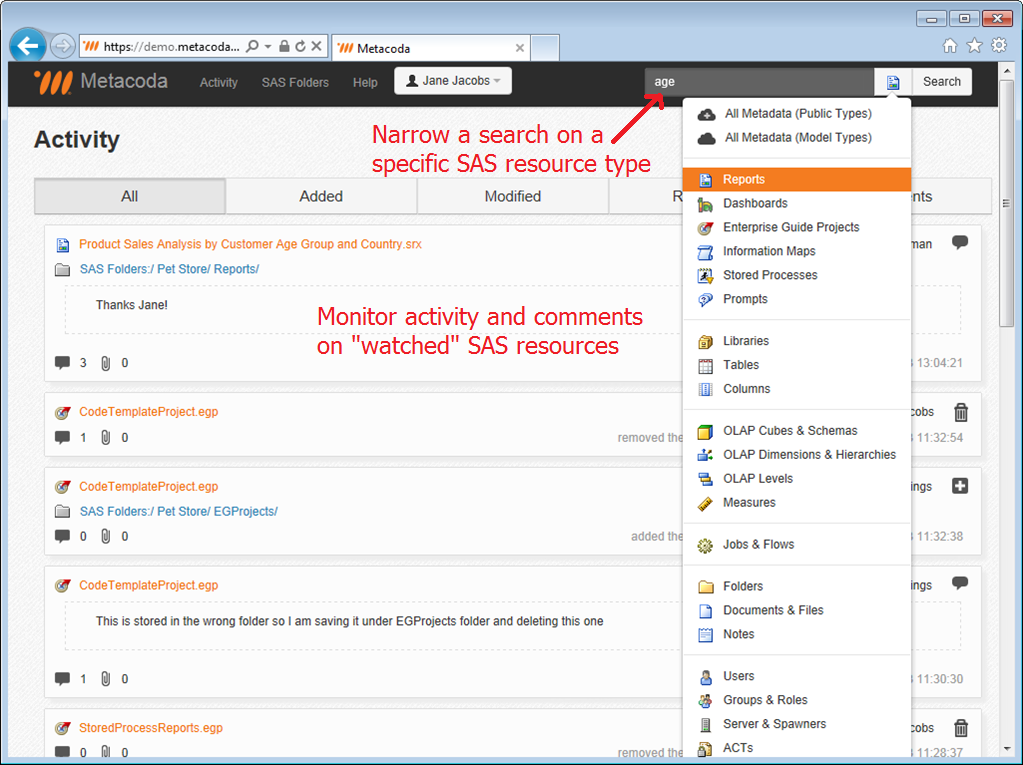The height and width of the screenshot is (765, 1023).
Task: Open the search type selector icon button
Action: pos(893,82)
